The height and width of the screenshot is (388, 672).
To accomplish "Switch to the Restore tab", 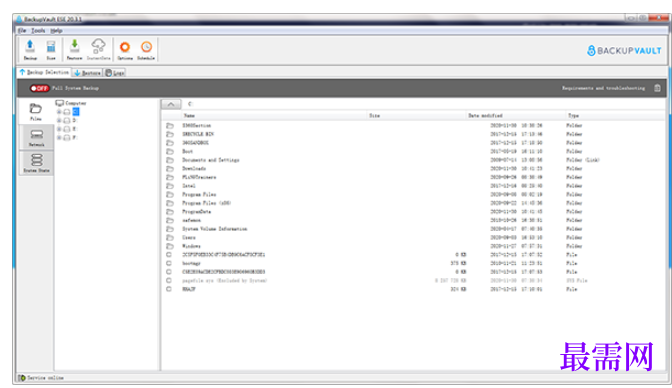I will [x=87, y=73].
